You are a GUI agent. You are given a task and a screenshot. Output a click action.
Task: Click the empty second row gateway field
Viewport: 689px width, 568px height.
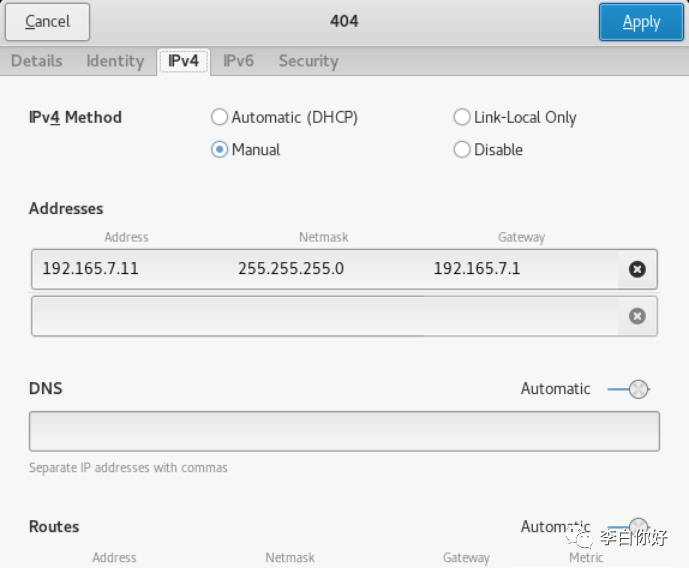point(521,316)
